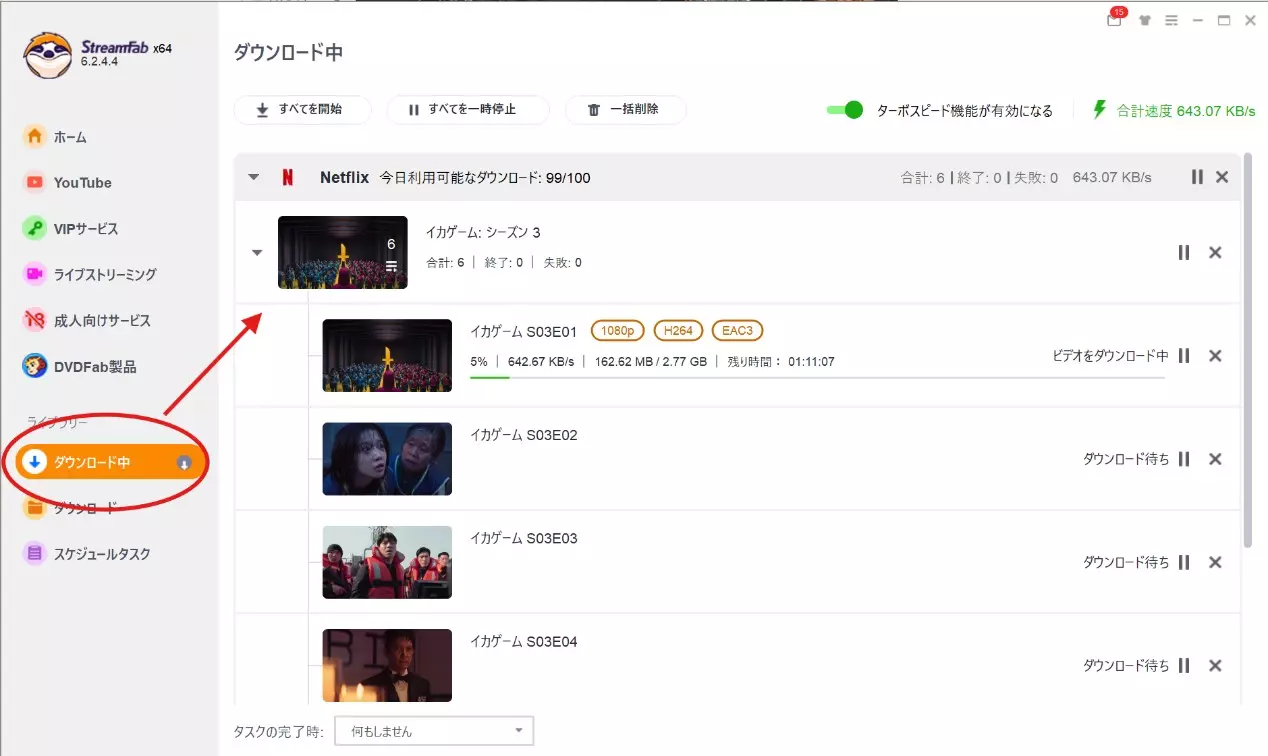Disable the turbo speed toggle

click(845, 111)
